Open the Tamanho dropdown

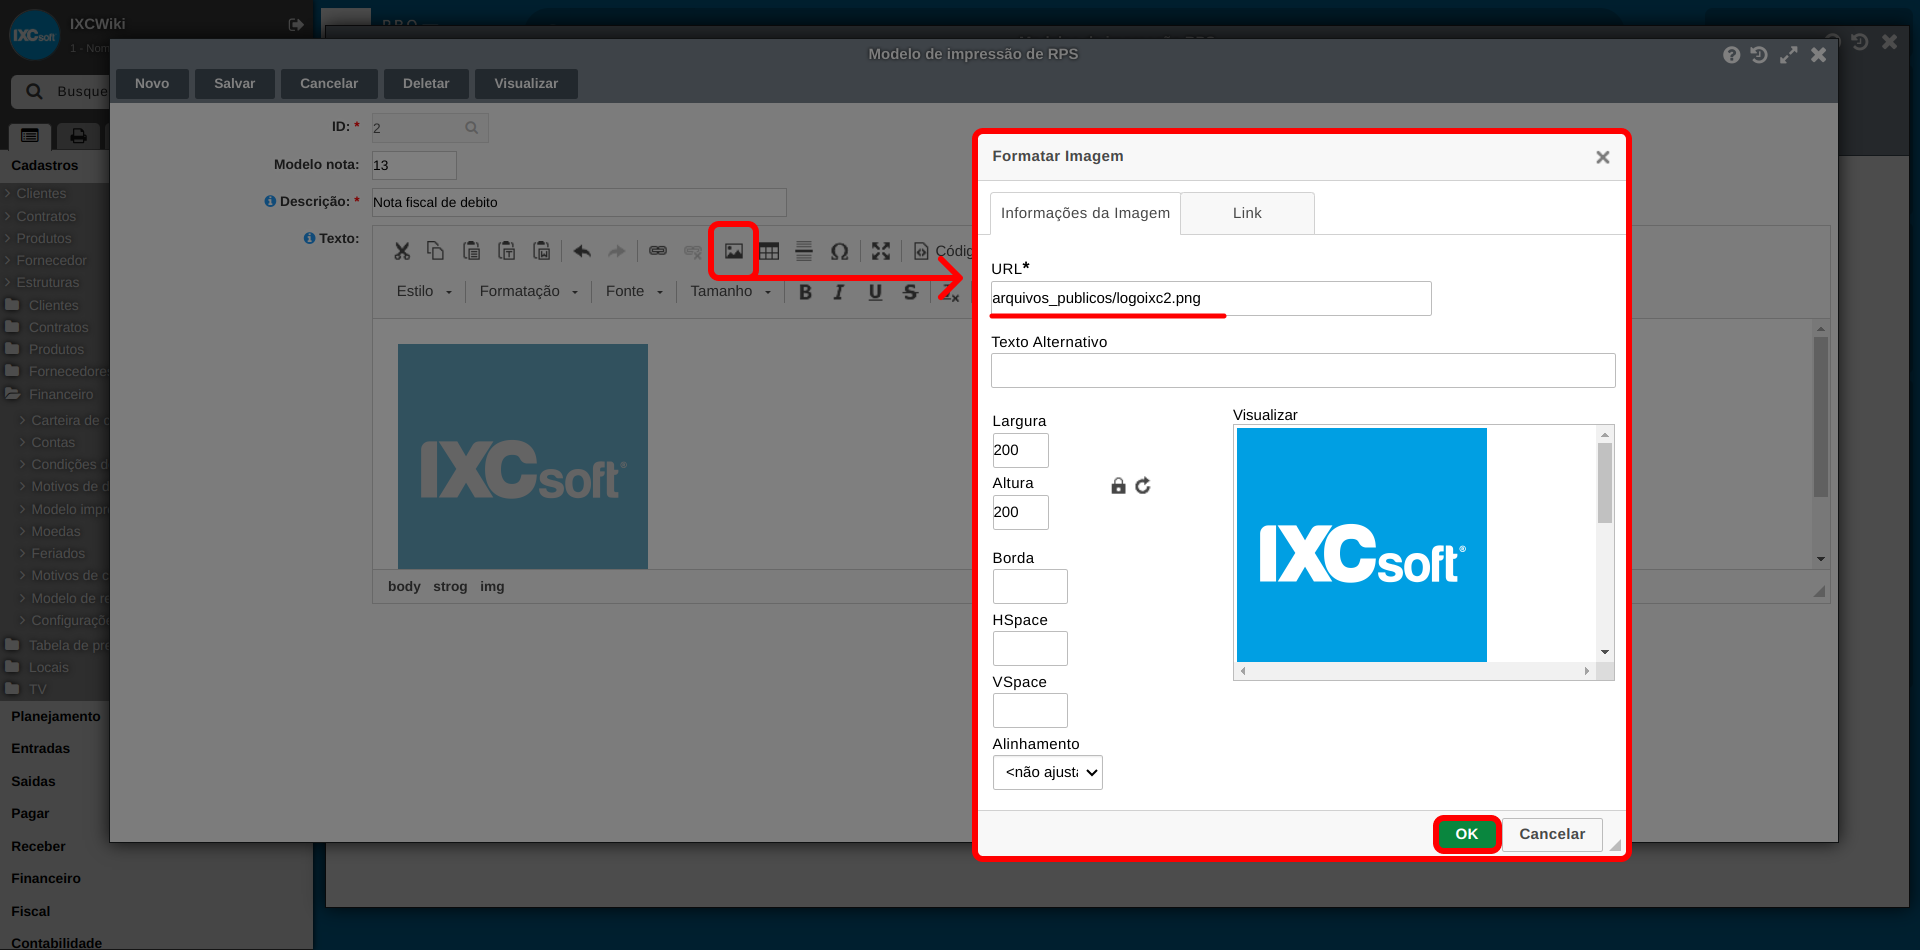(x=730, y=291)
